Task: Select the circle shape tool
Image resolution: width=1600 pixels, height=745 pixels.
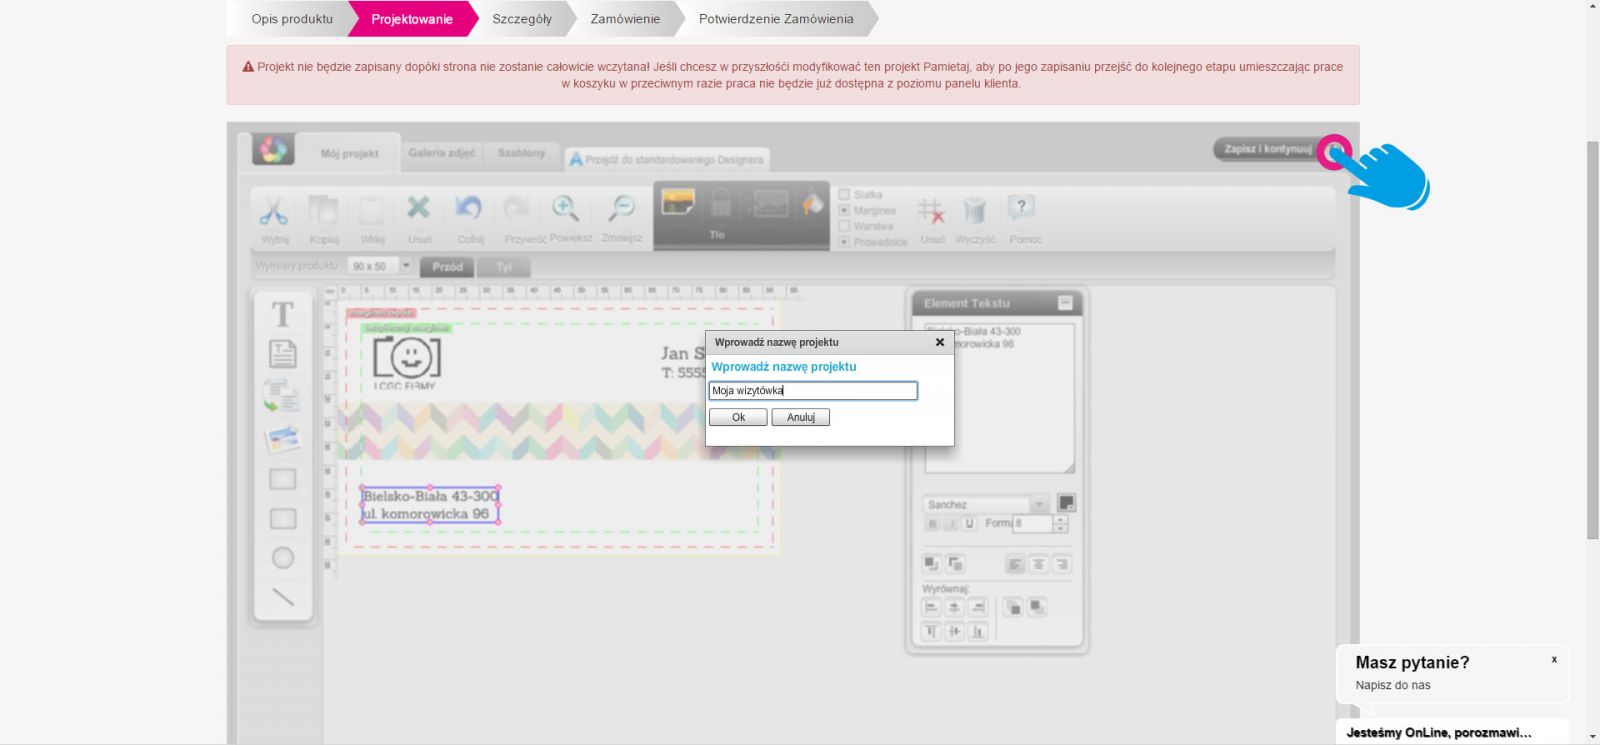Action: tap(283, 558)
